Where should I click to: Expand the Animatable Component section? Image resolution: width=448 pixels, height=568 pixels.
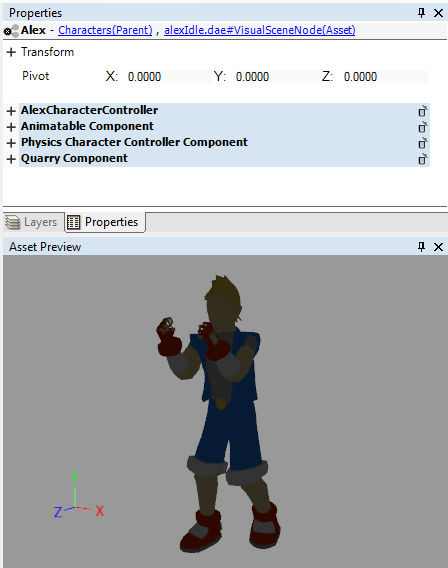tap(11, 127)
